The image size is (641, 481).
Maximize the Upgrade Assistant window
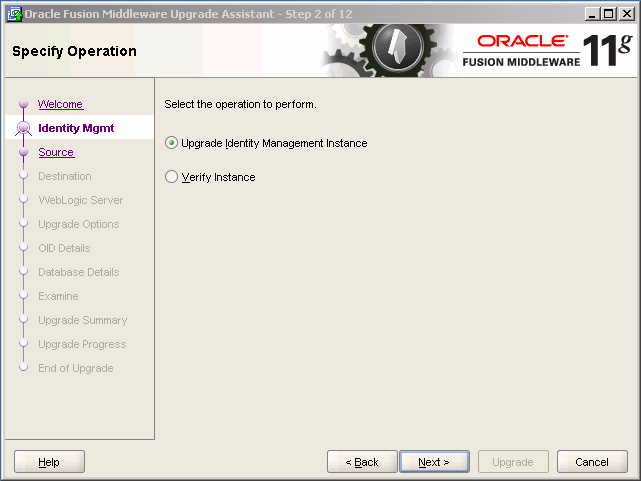coord(609,14)
